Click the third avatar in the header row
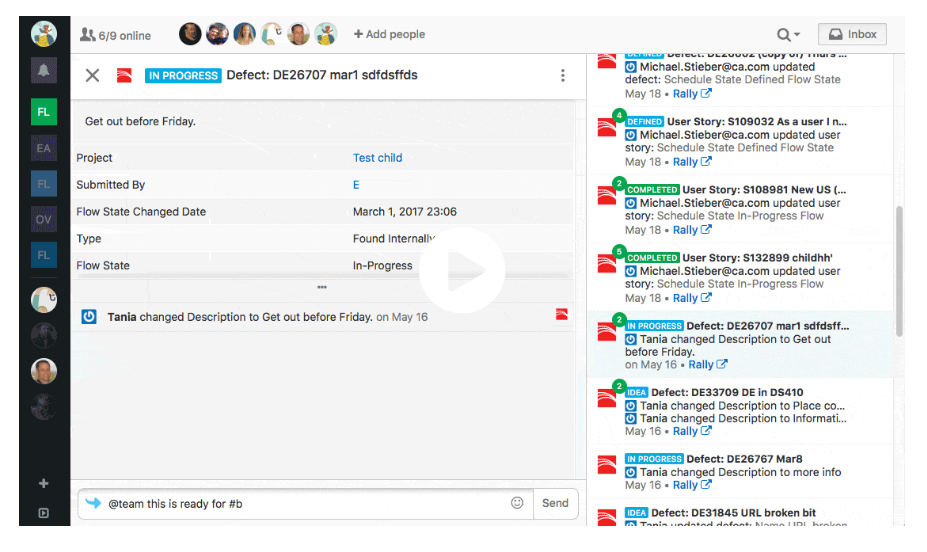 [244, 34]
